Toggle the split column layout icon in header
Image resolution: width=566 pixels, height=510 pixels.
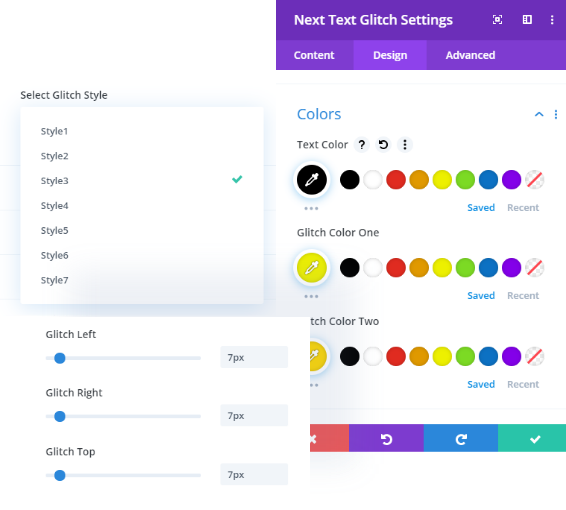click(527, 19)
